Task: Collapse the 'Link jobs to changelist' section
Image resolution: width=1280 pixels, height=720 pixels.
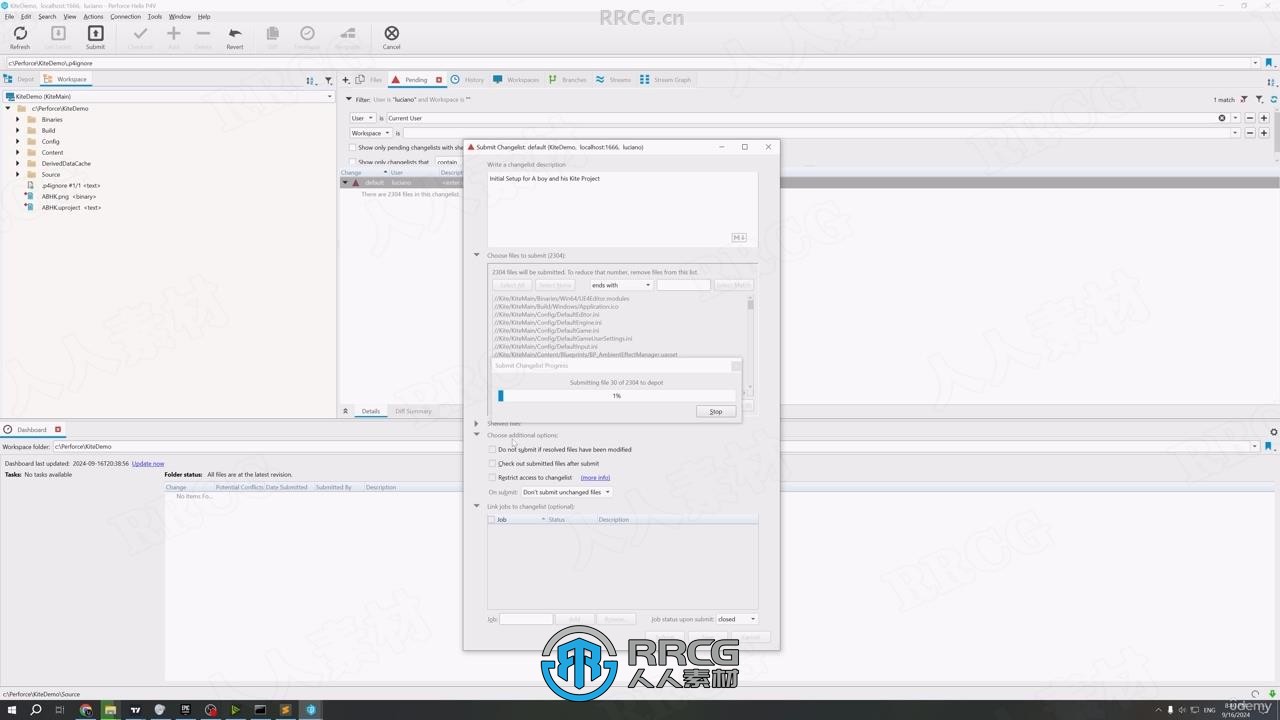Action: pyautogui.click(x=477, y=507)
